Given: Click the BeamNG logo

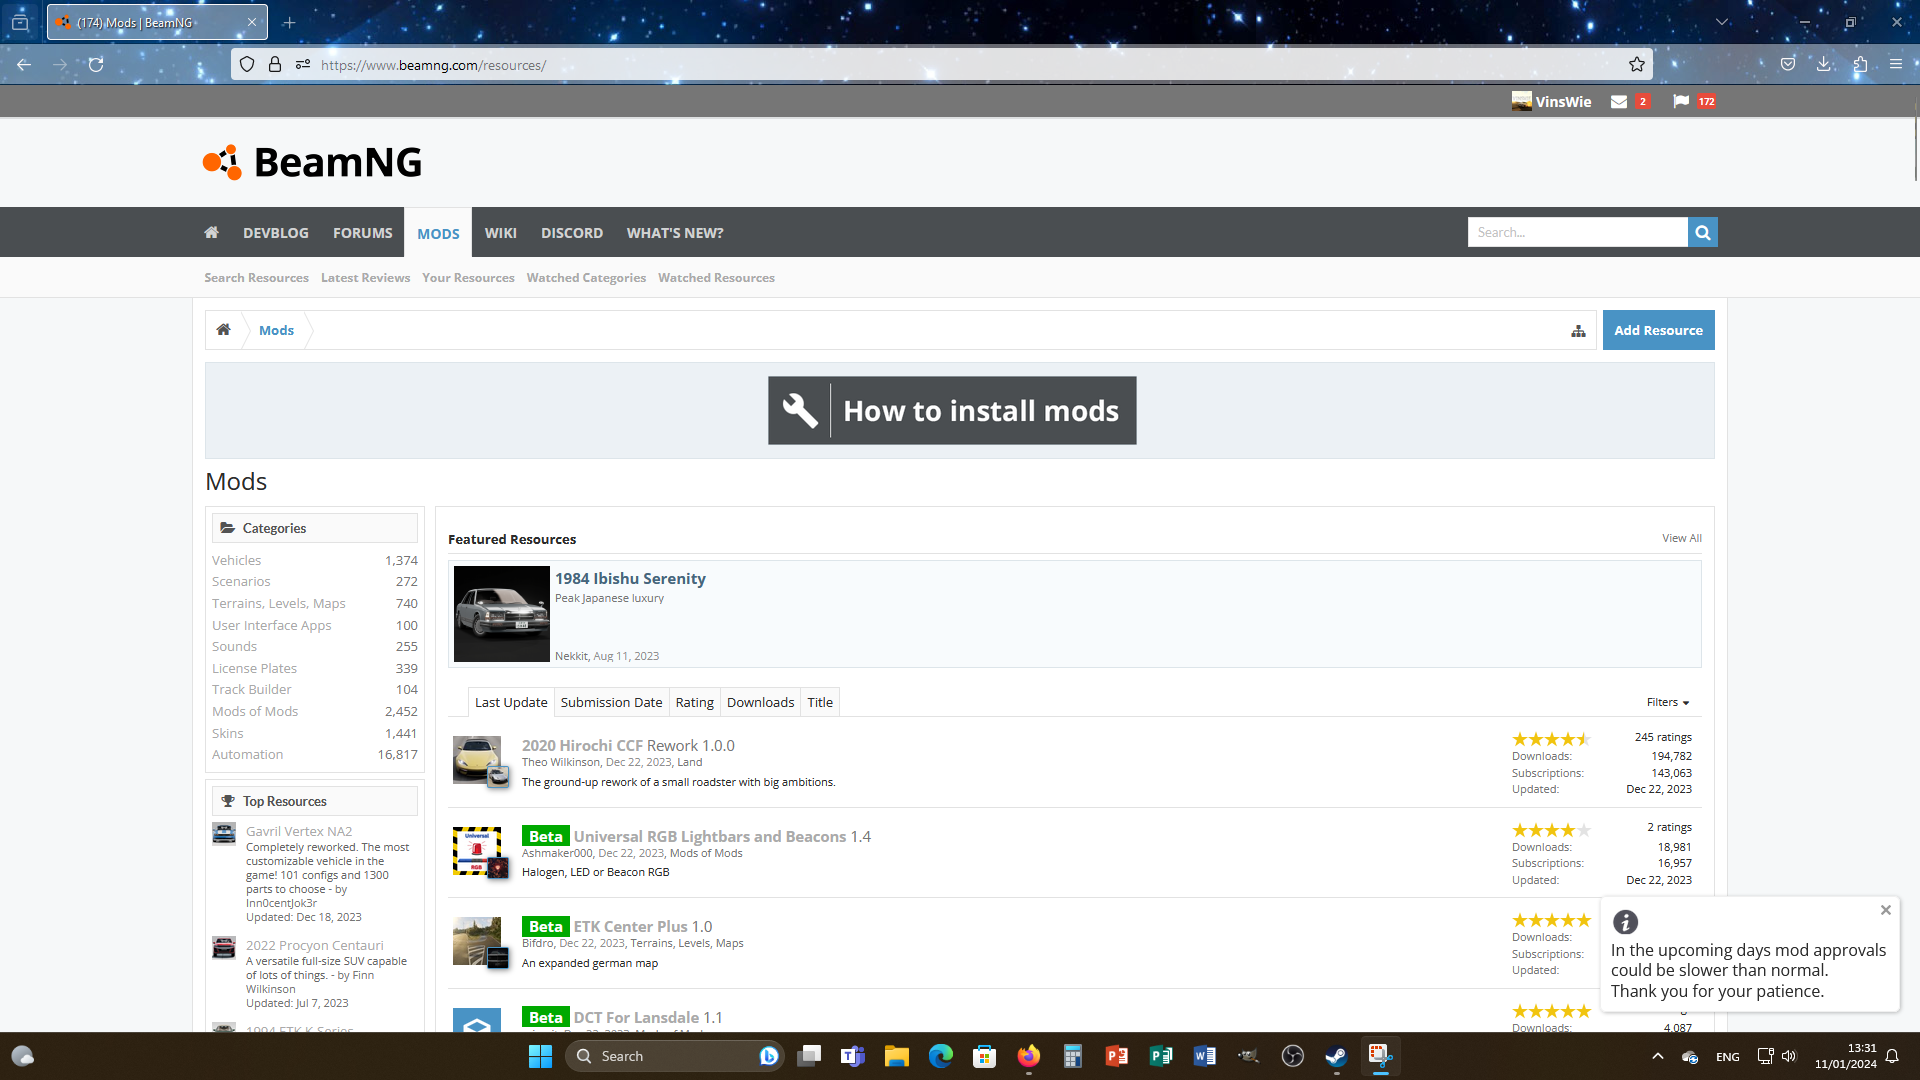Looking at the screenshot, I should click(x=312, y=162).
